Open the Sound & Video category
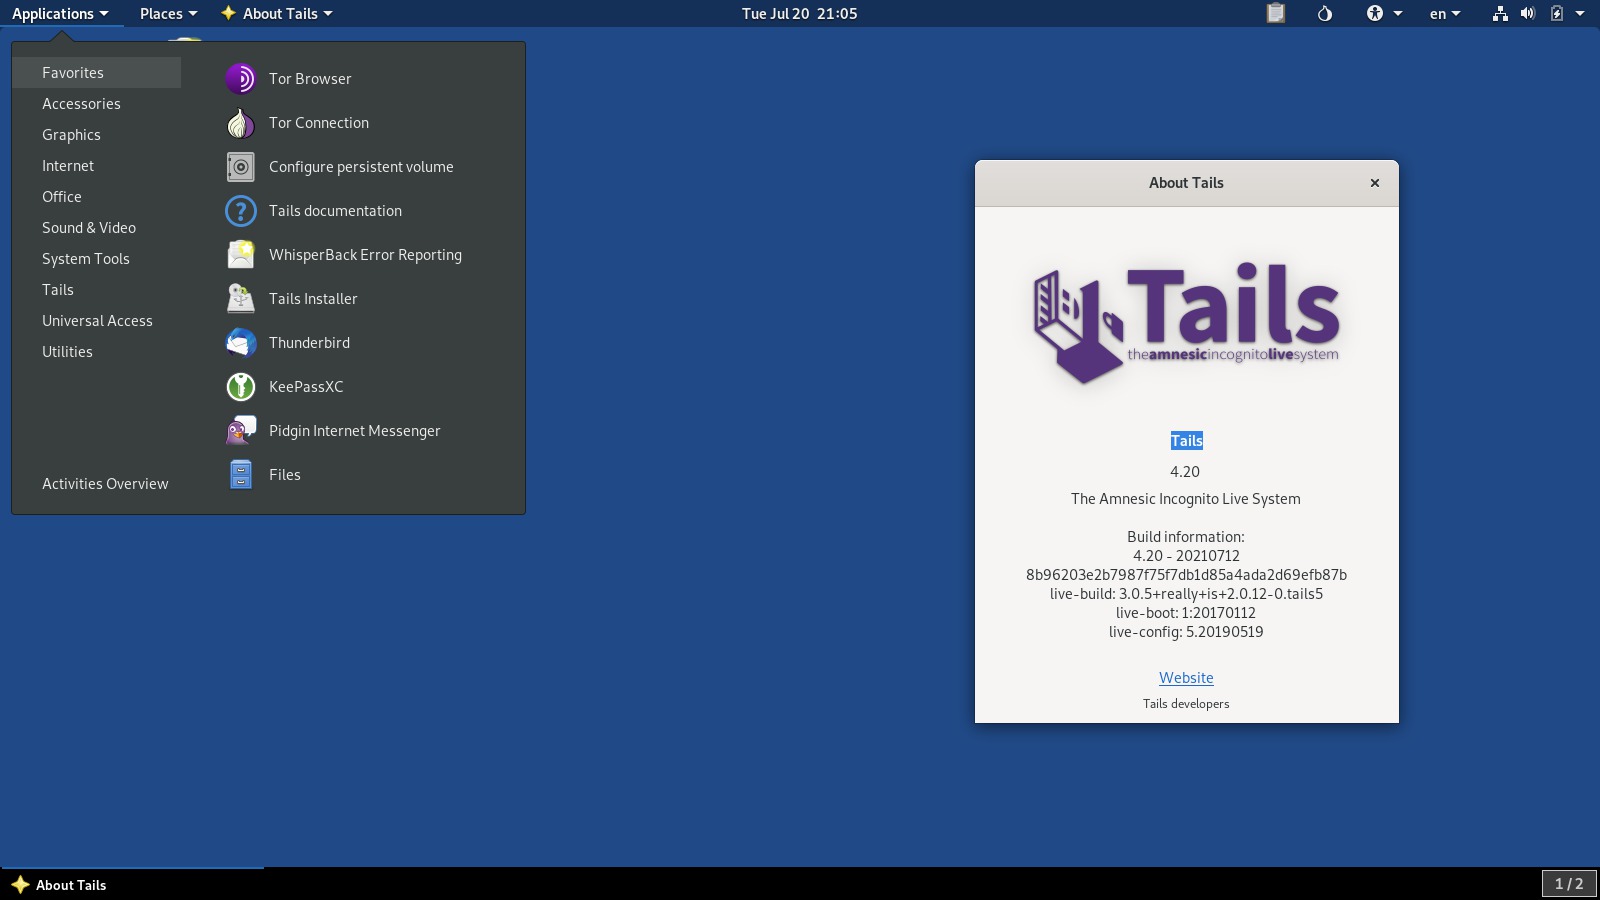This screenshot has height=900, width=1600. [x=97, y=227]
